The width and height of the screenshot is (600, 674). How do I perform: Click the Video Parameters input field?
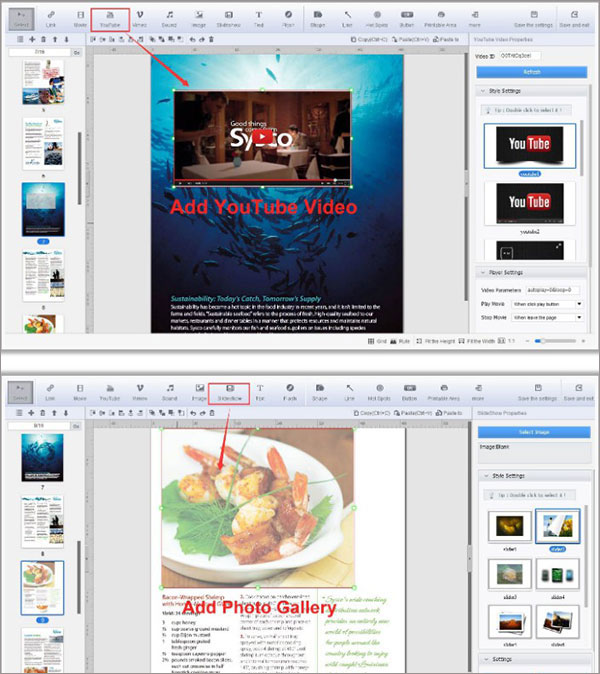(552, 290)
